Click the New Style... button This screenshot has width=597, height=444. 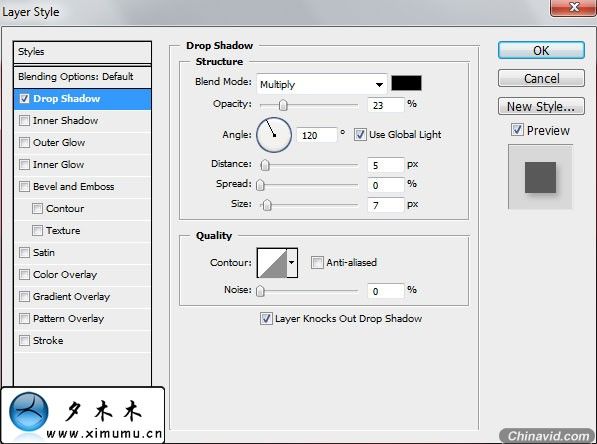(541, 106)
